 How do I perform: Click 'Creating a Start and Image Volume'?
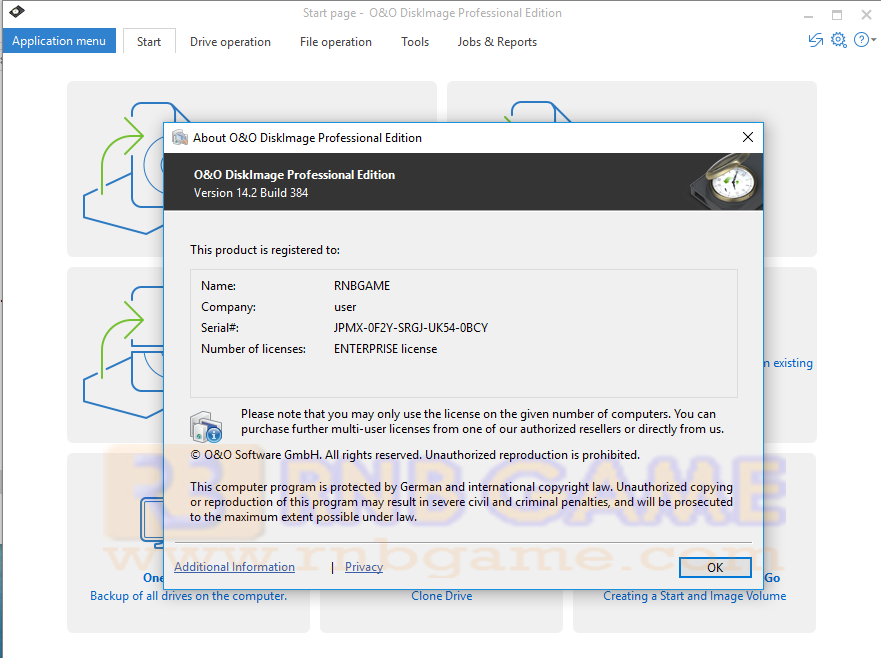pos(694,596)
